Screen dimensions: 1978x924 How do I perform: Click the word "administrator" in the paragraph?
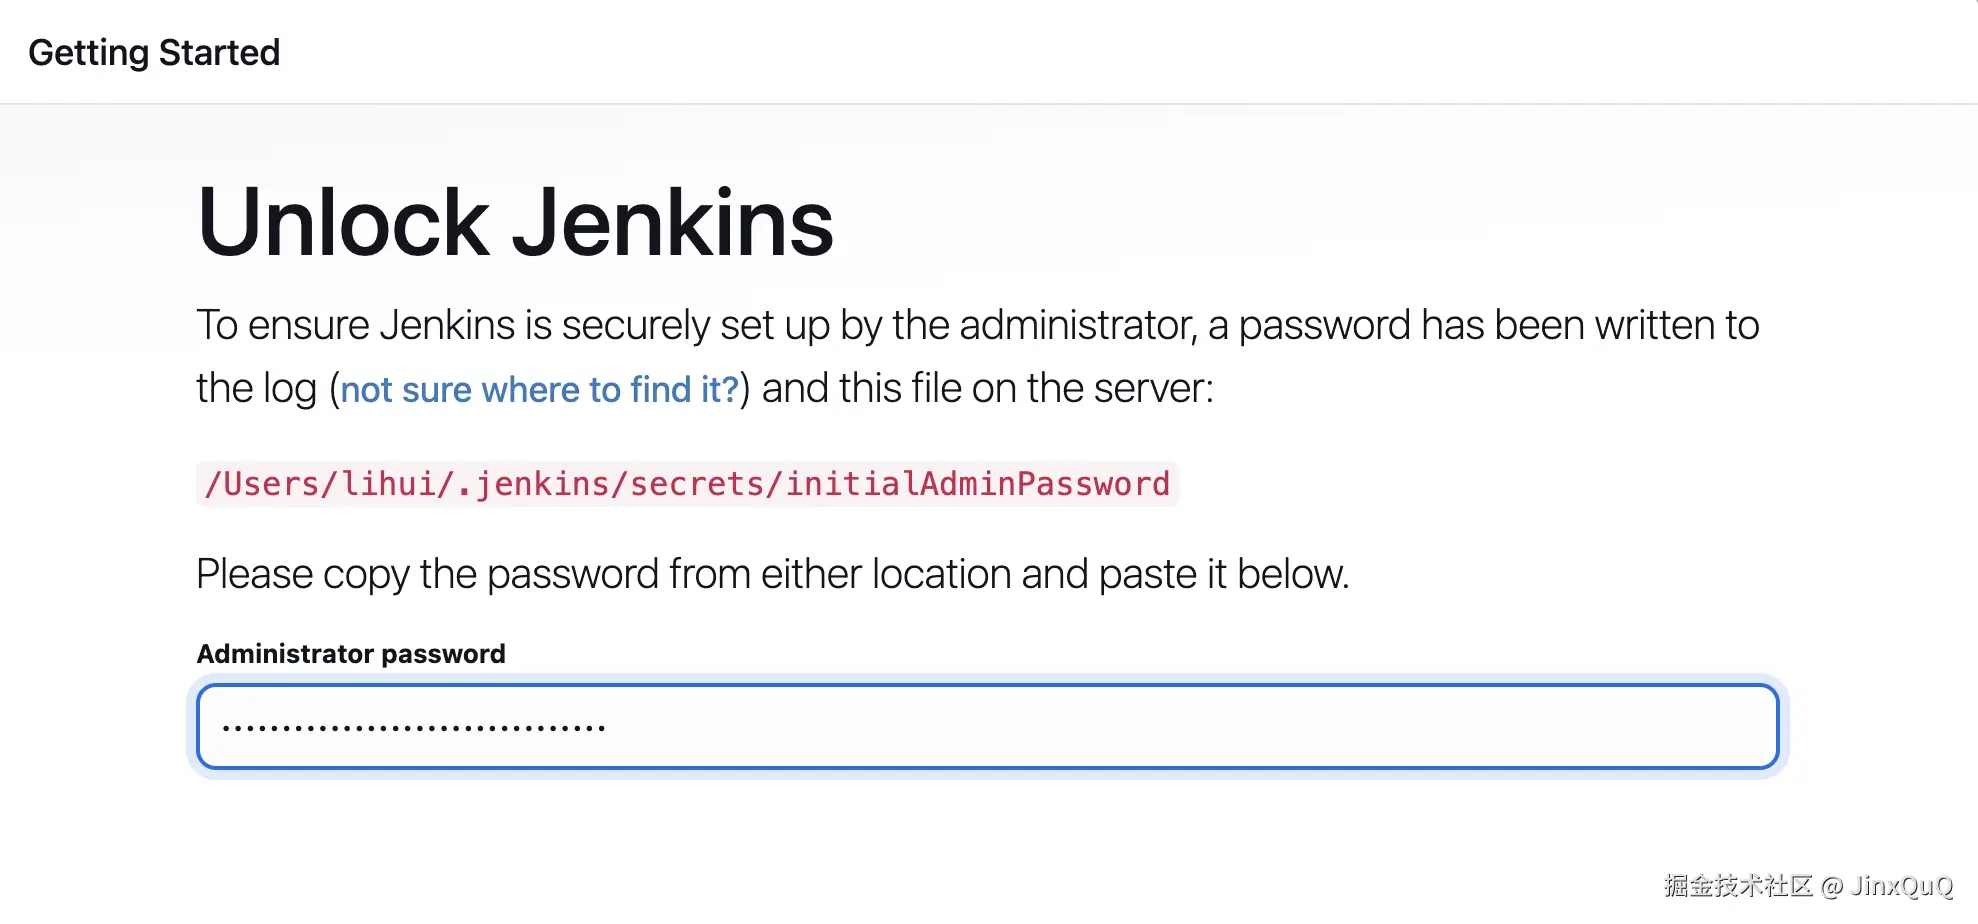(x=1076, y=326)
